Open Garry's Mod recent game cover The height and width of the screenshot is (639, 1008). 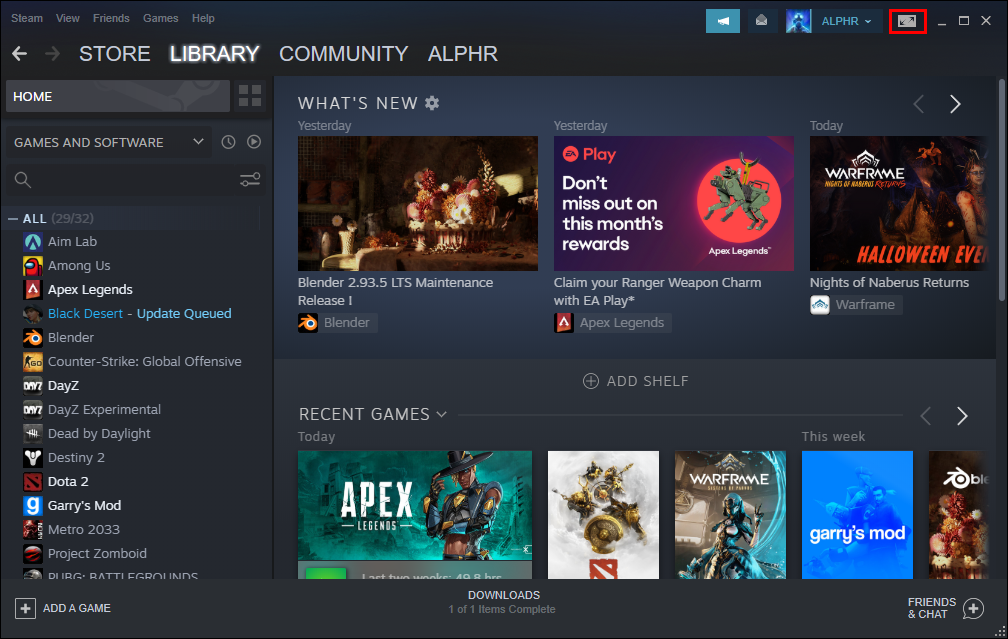857,515
